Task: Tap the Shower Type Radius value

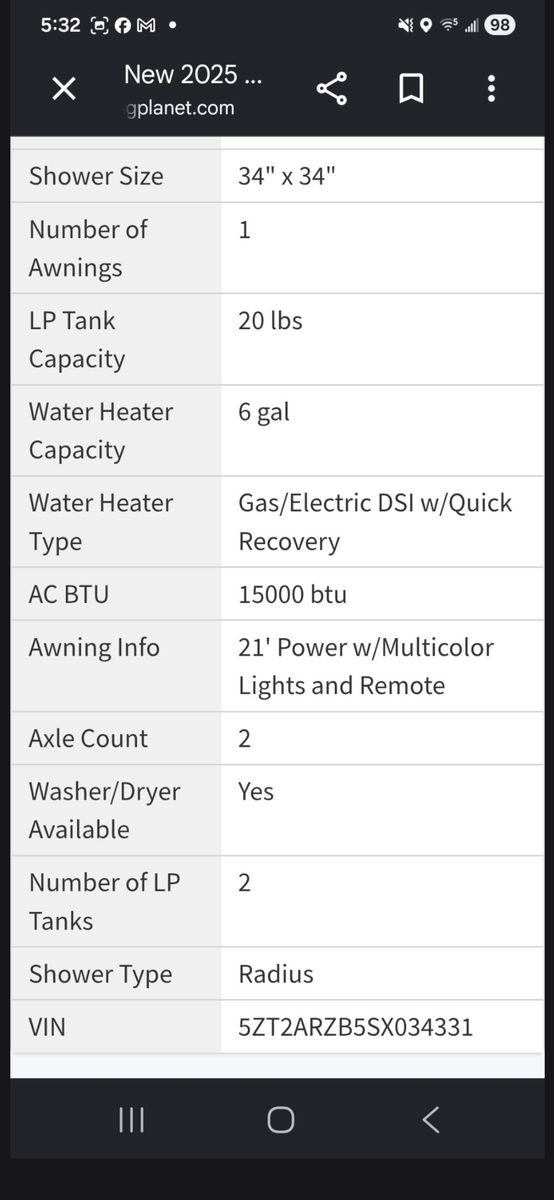Action: 276,974
